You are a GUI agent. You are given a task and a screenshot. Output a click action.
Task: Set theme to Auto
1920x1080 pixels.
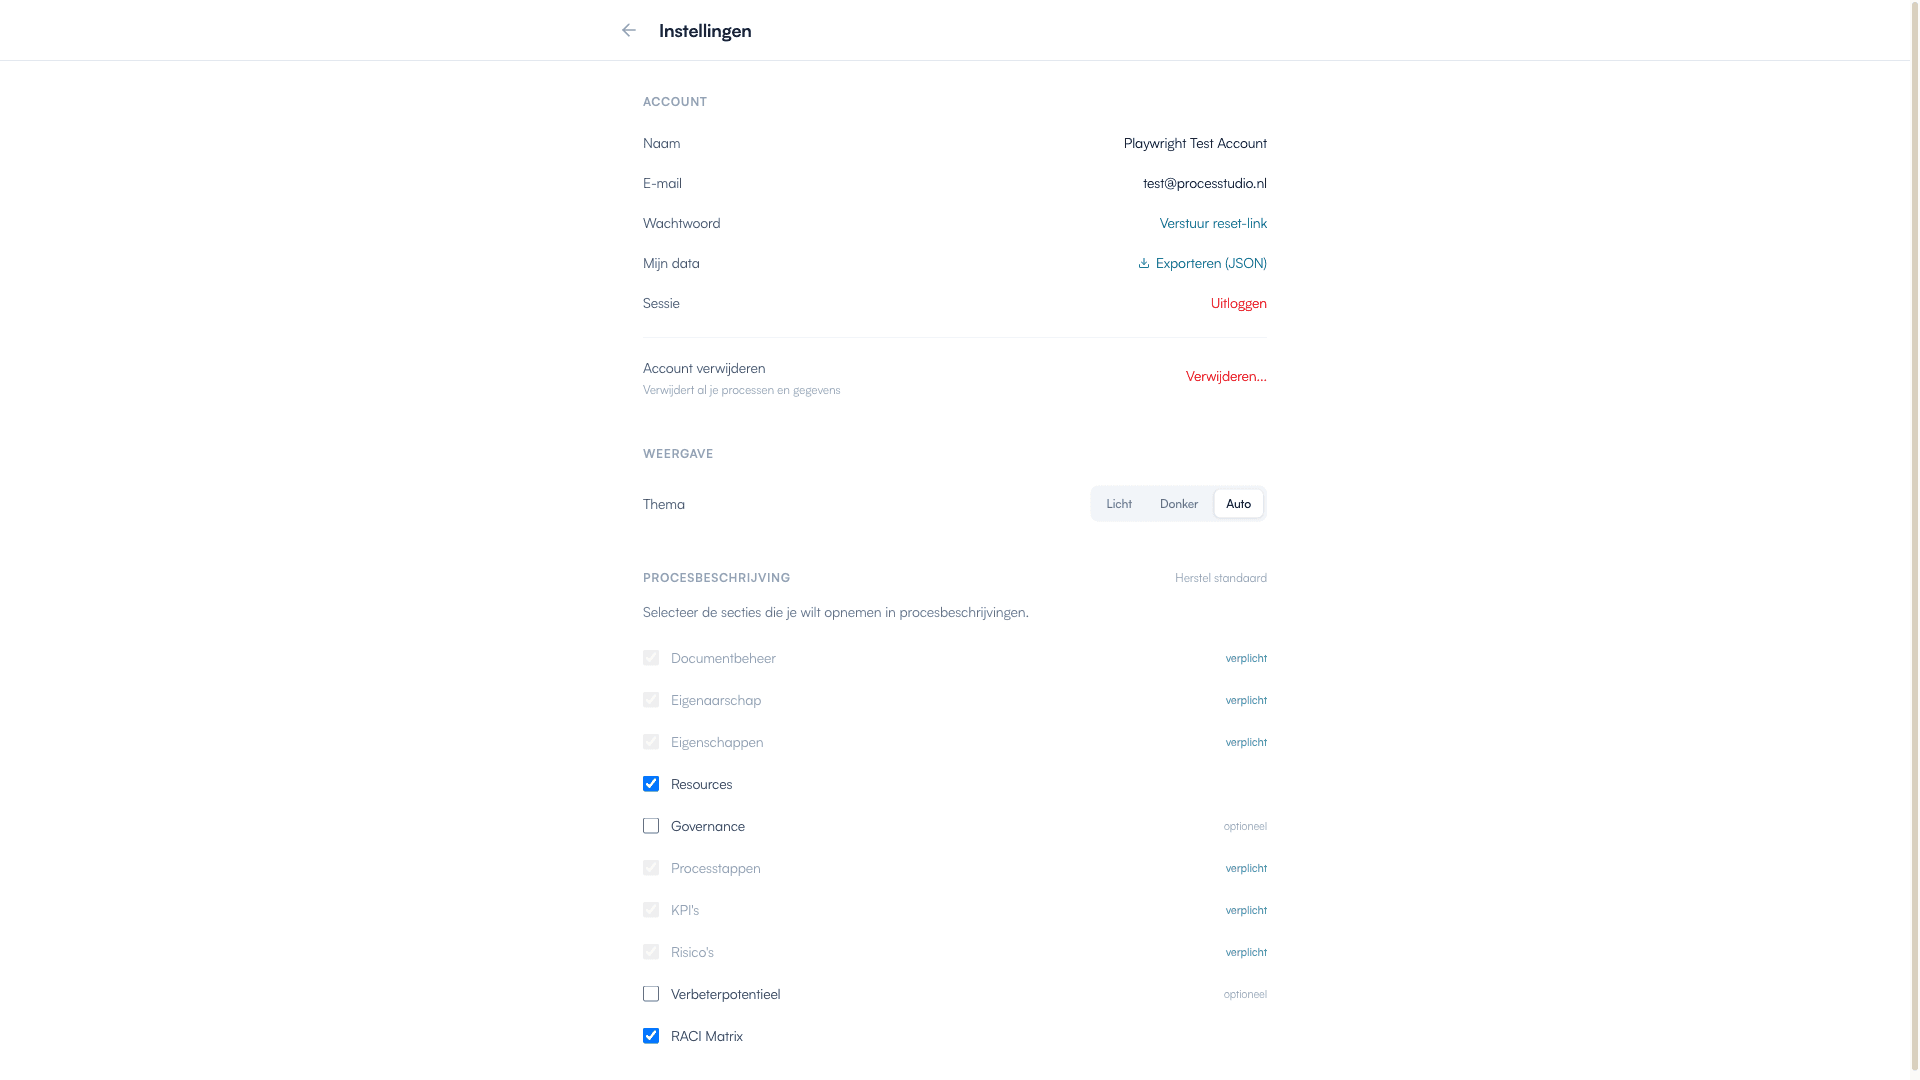tap(1238, 503)
